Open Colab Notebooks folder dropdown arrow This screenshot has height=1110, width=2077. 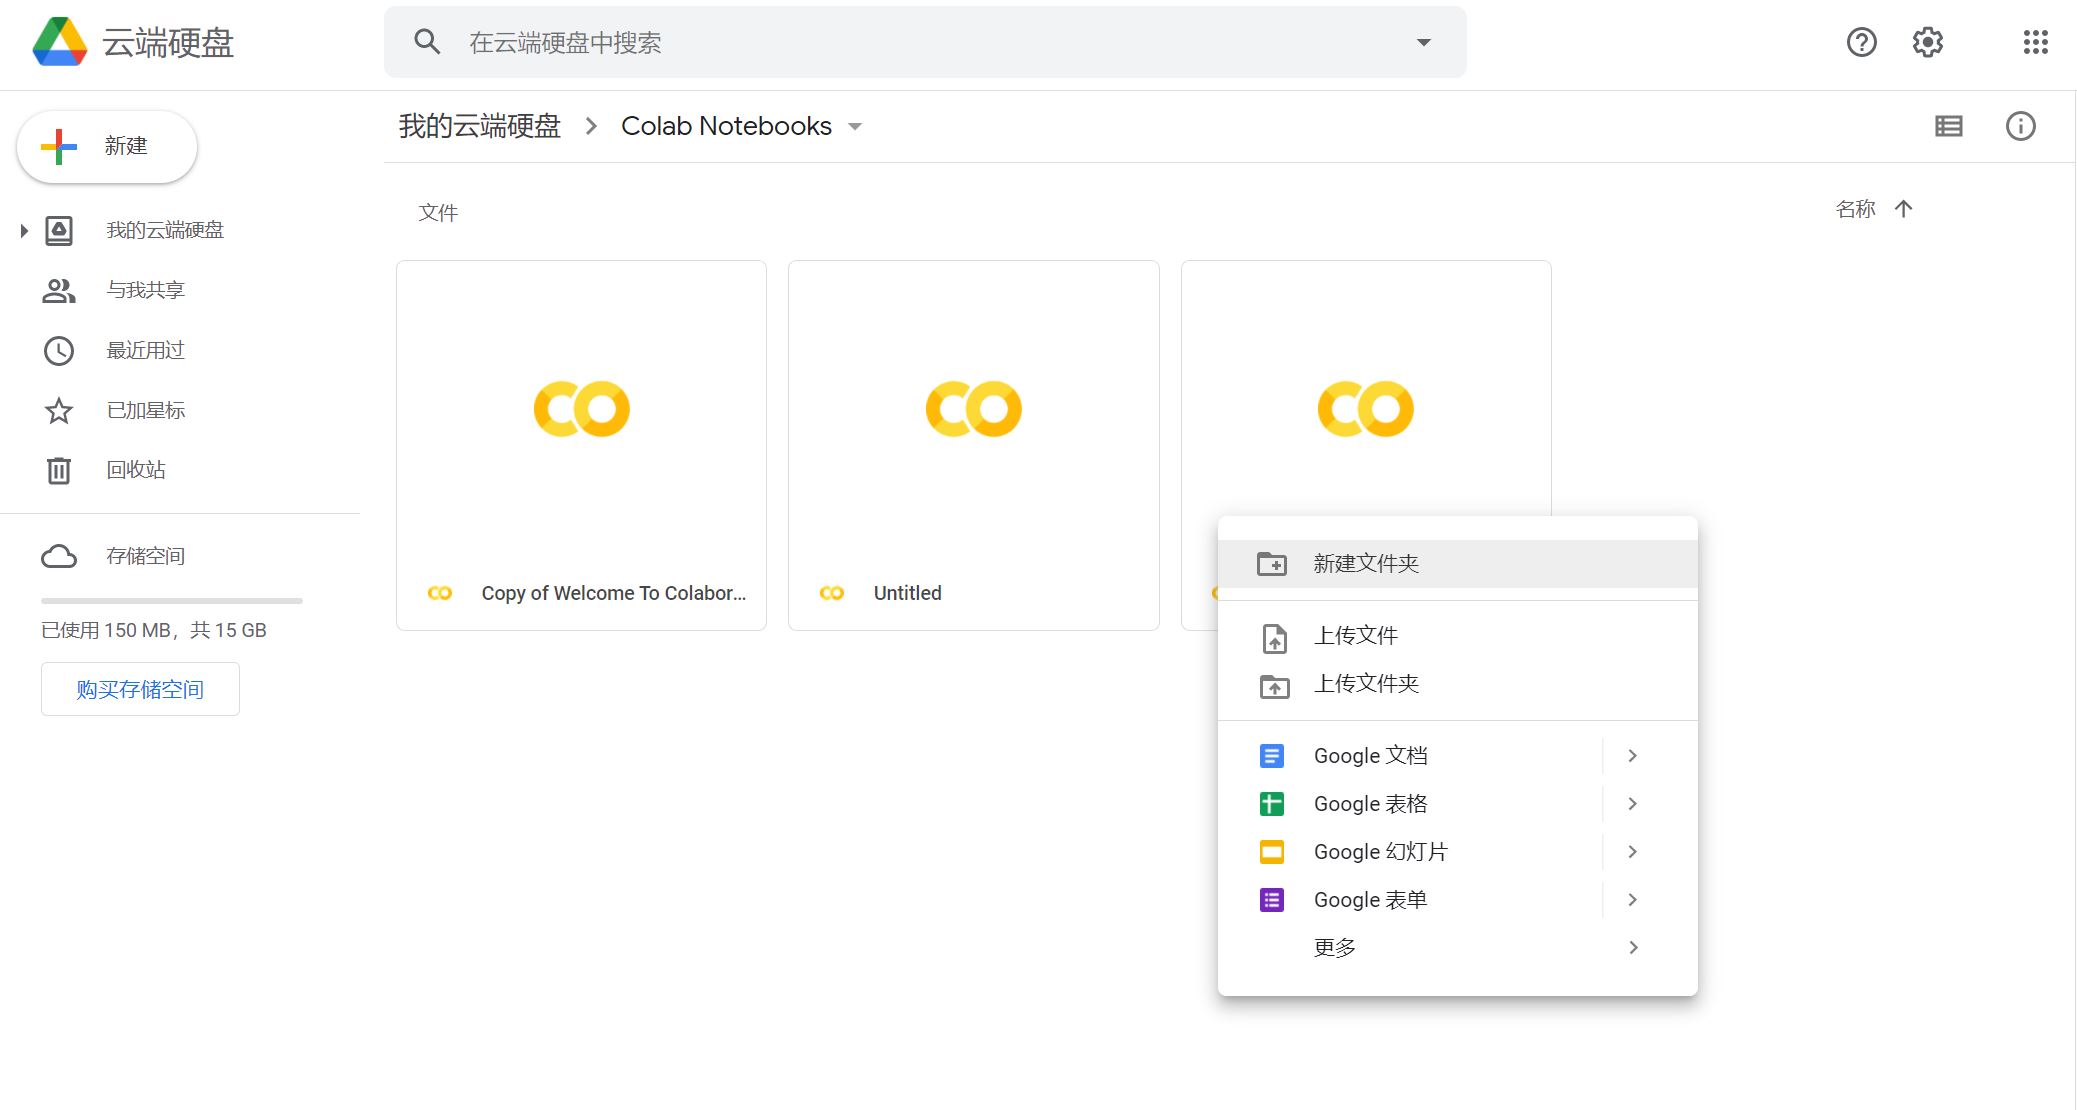tap(855, 127)
